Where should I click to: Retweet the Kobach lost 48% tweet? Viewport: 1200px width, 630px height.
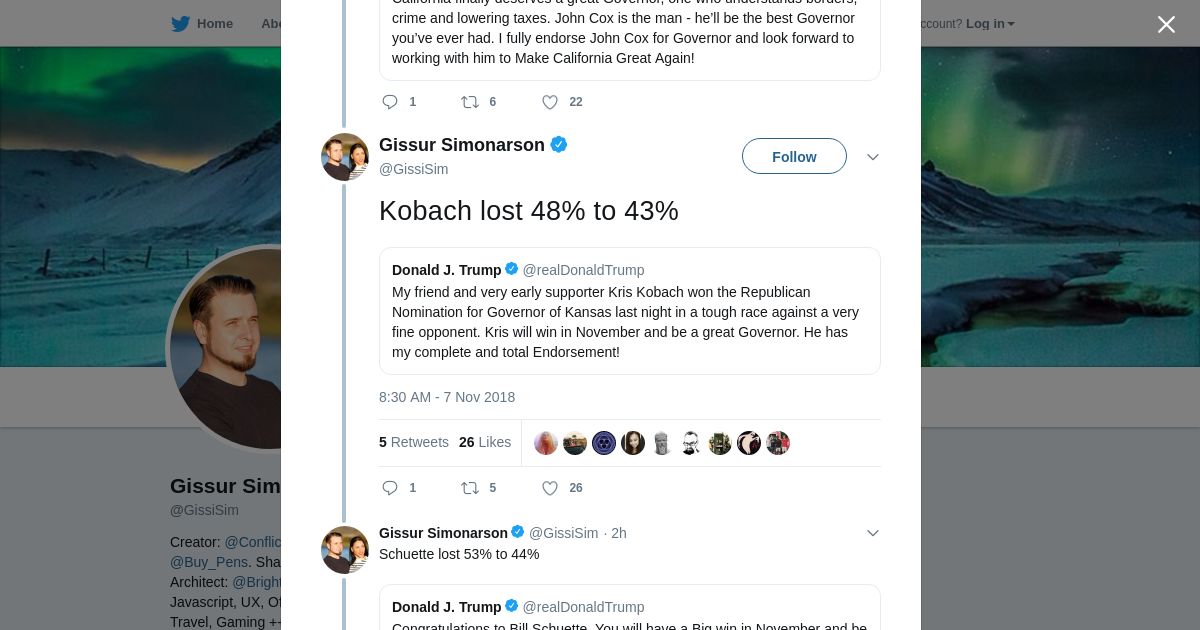point(470,488)
